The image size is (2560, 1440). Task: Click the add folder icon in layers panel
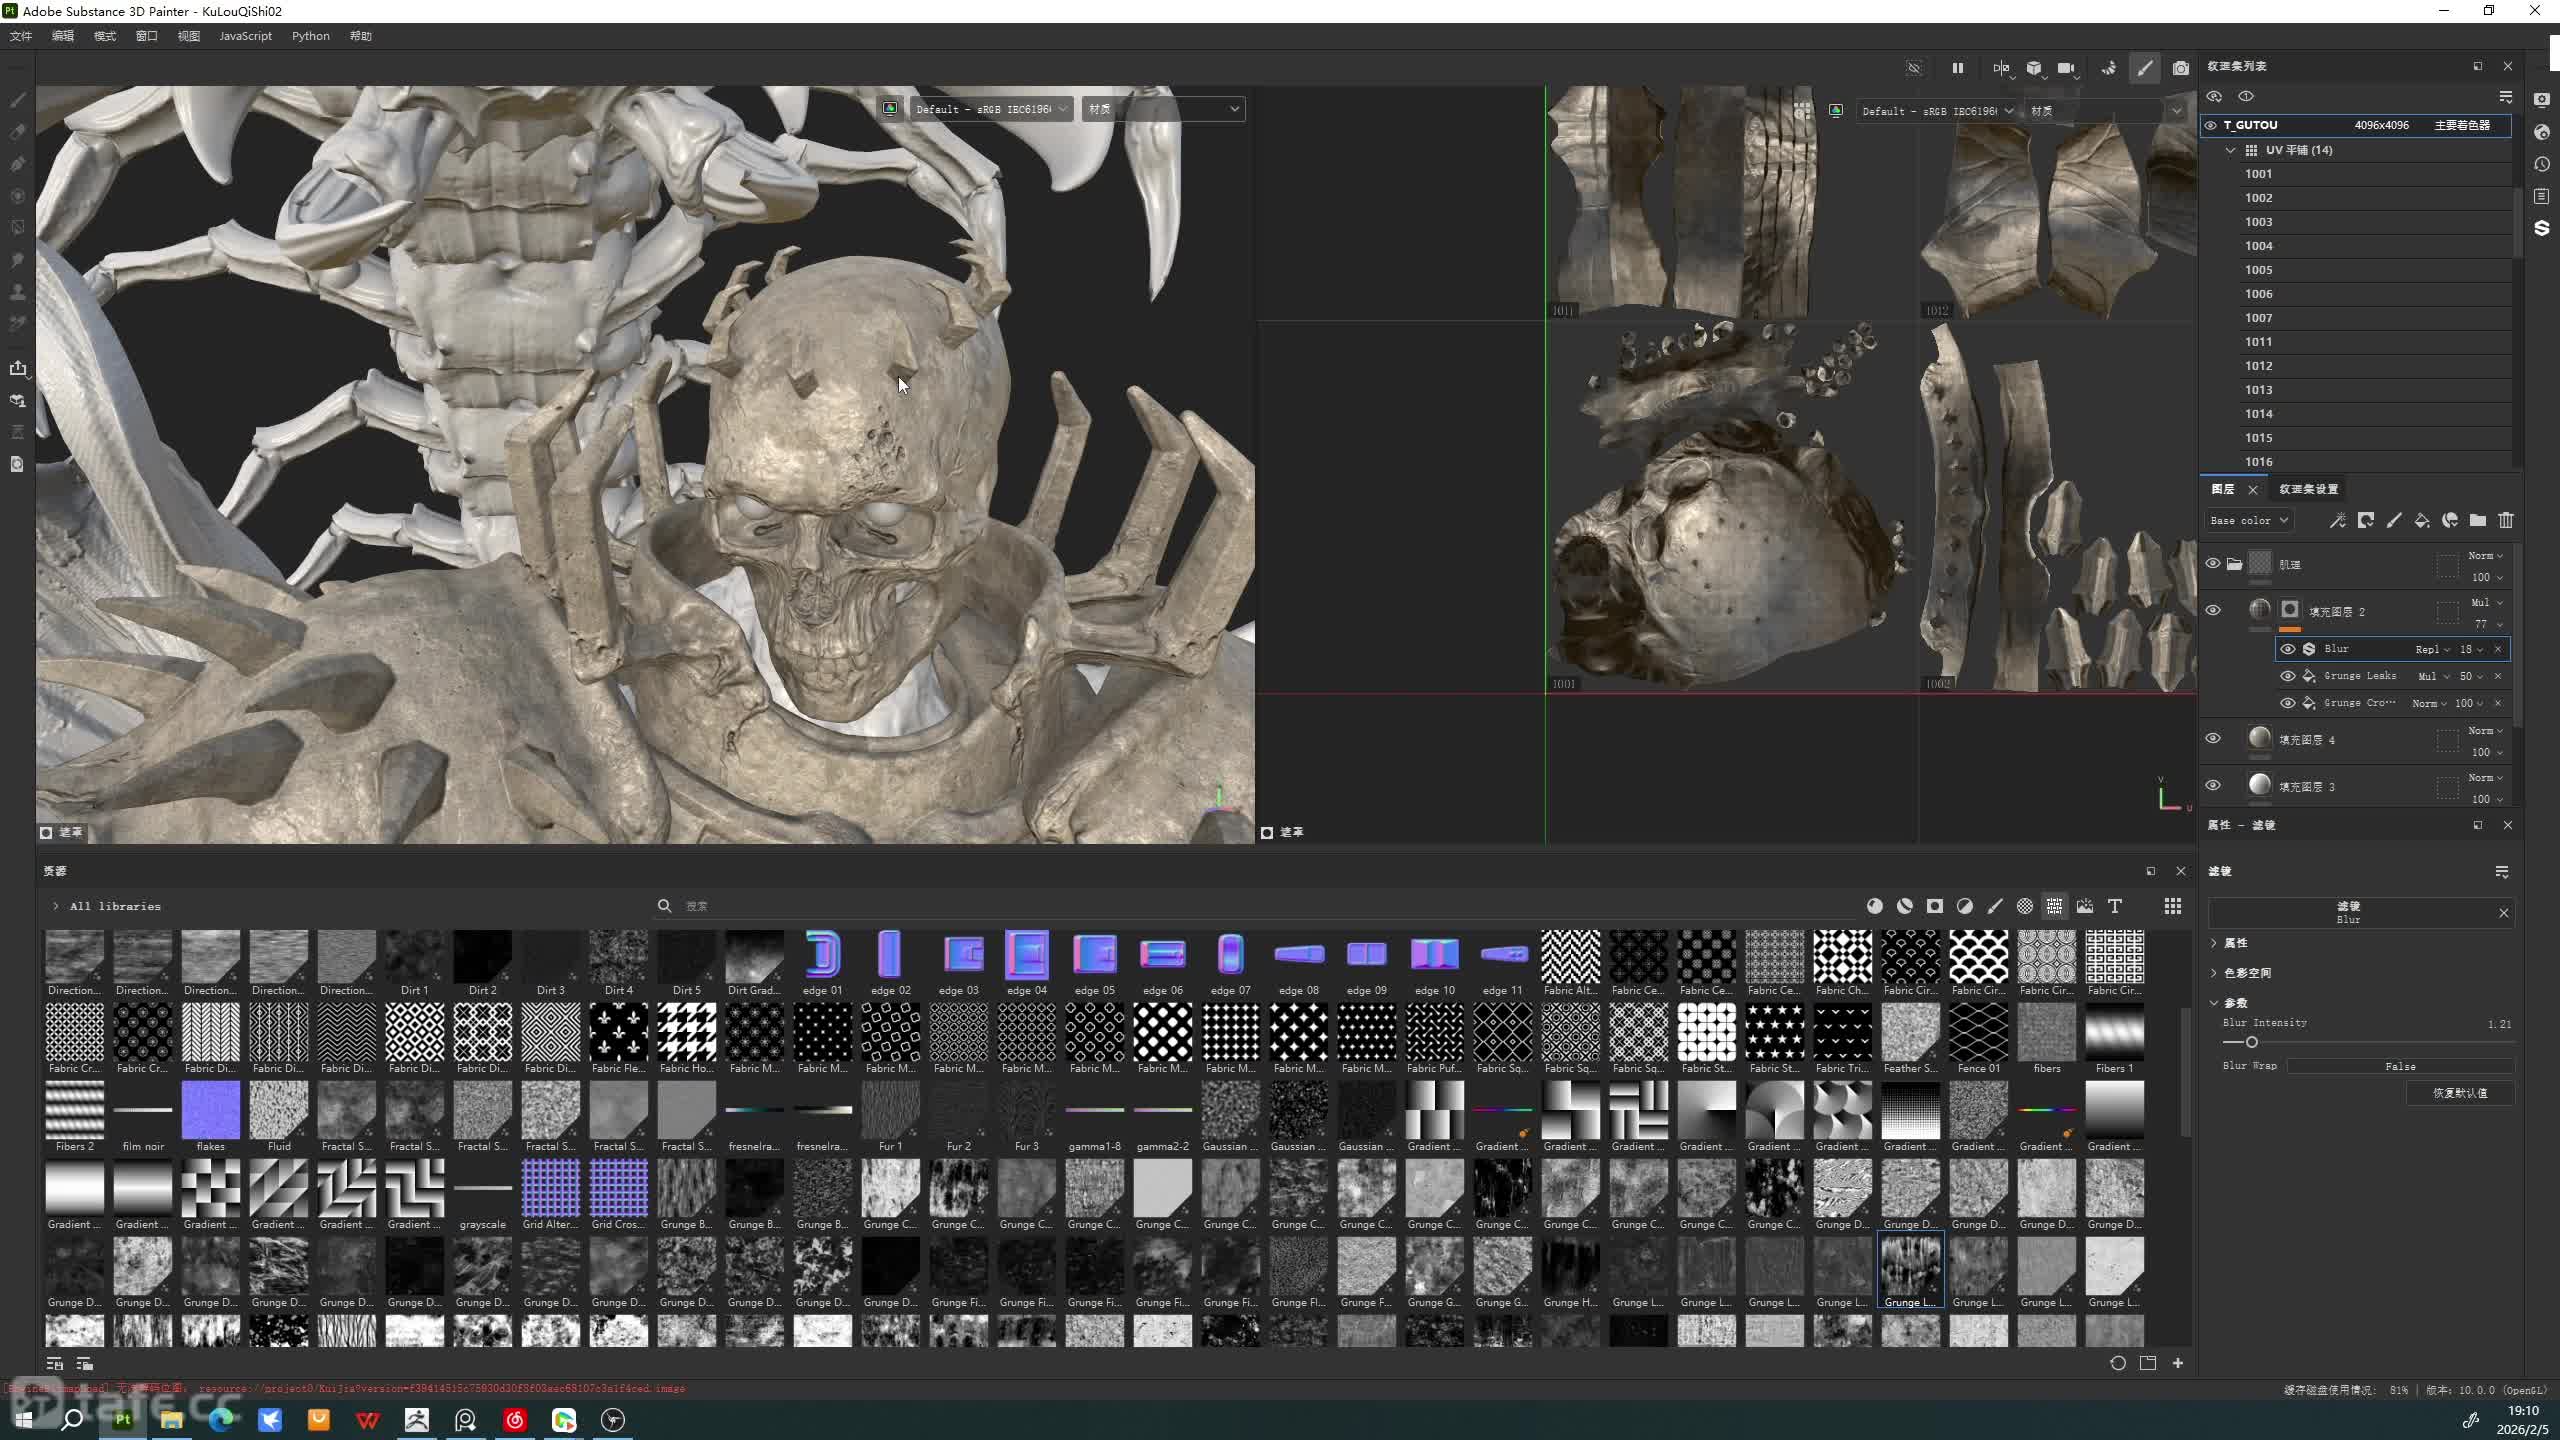2477,520
